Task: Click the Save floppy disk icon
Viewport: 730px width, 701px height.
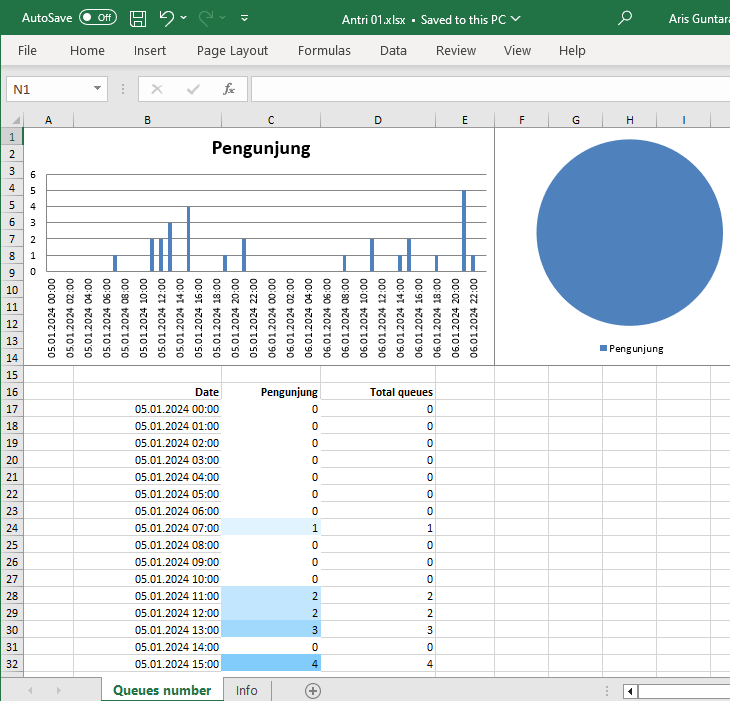Action: pos(138,19)
